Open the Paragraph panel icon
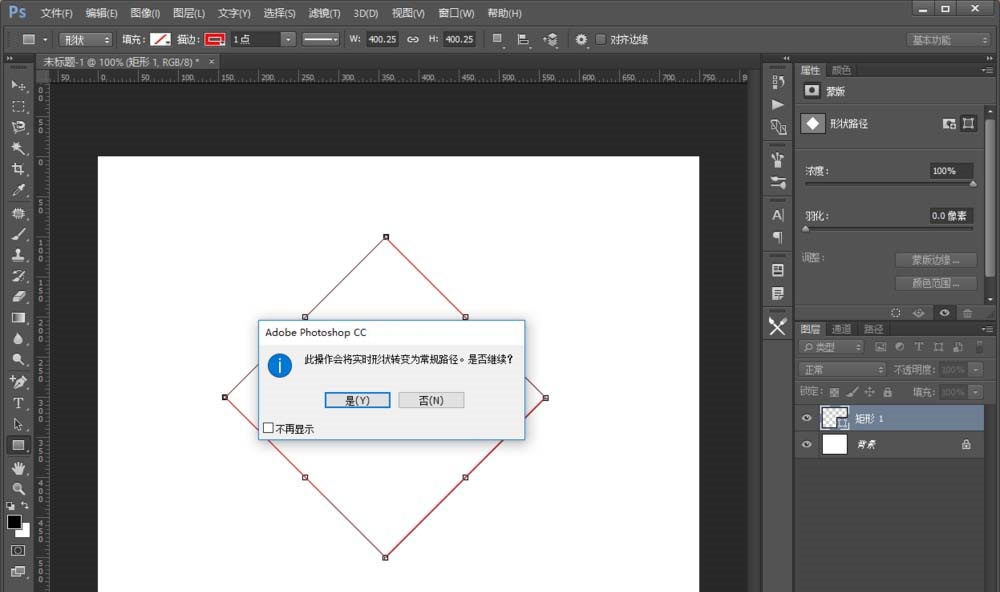Image resolution: width=1000 pixels, height=592 pixels. 777,237
